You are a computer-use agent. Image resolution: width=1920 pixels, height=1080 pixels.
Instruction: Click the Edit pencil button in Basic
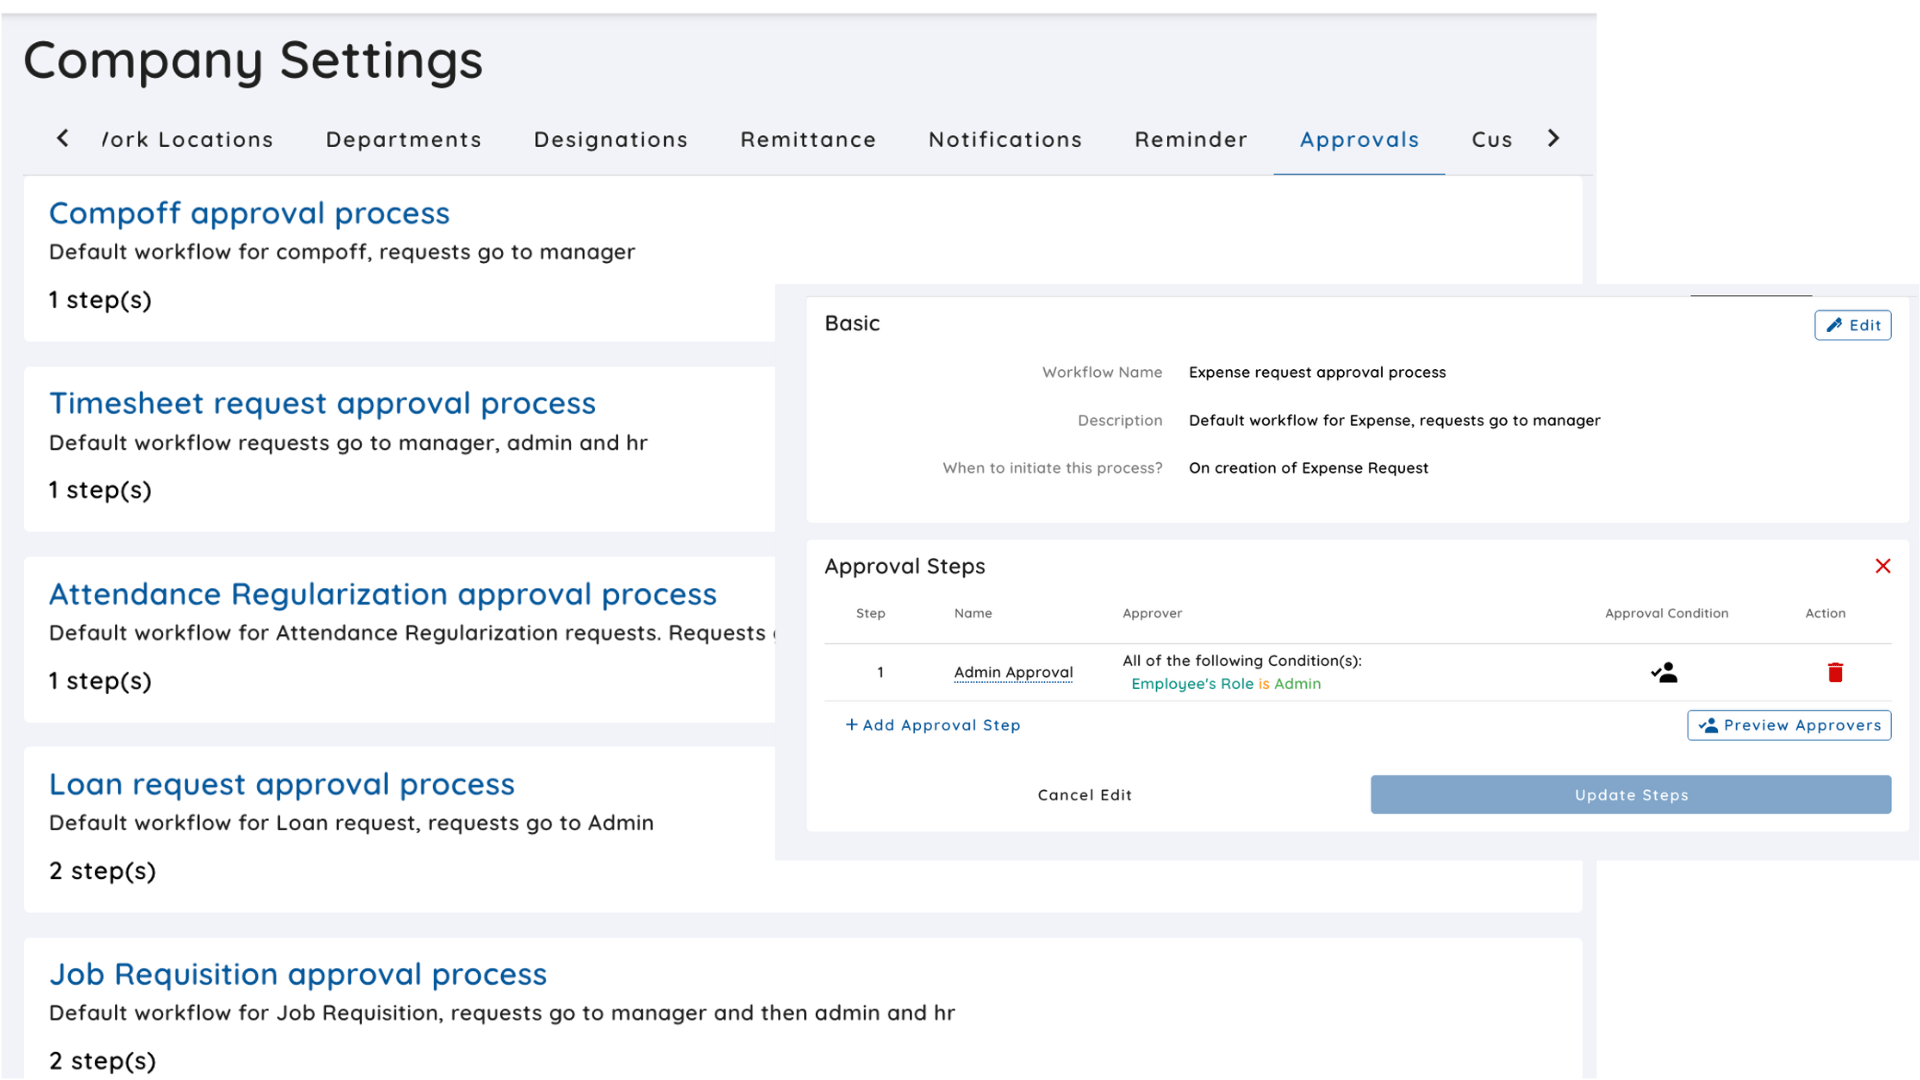(x=1852, y=325)
